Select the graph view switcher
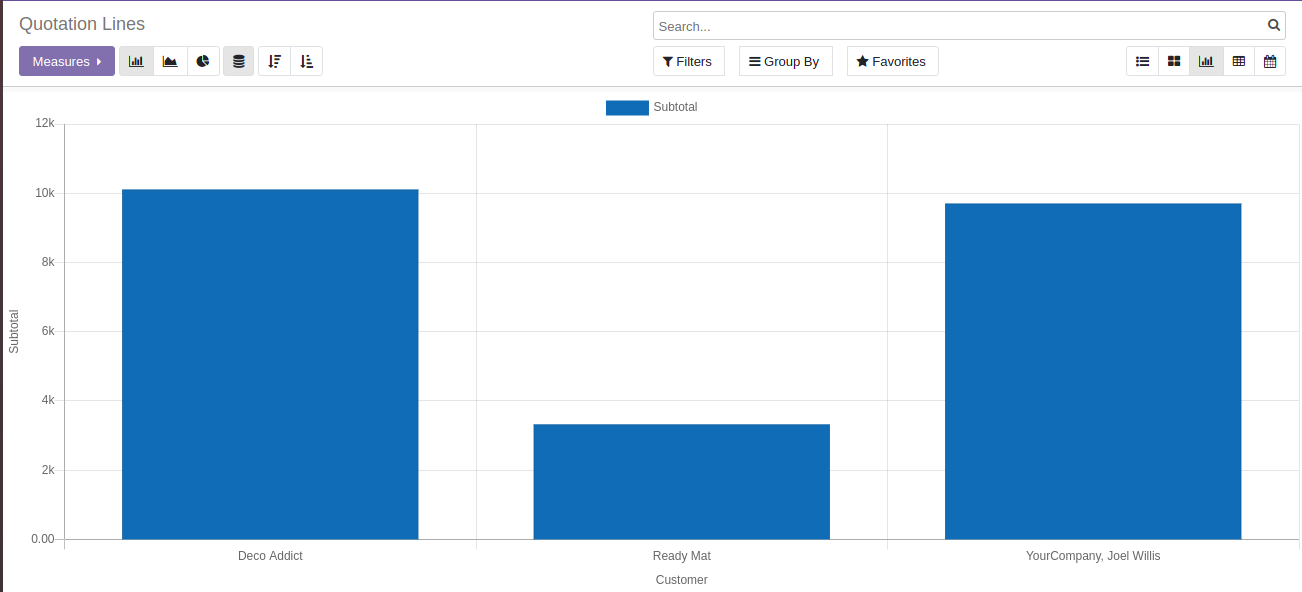This screenshot has width=1302, height=592. point(1206,61)
